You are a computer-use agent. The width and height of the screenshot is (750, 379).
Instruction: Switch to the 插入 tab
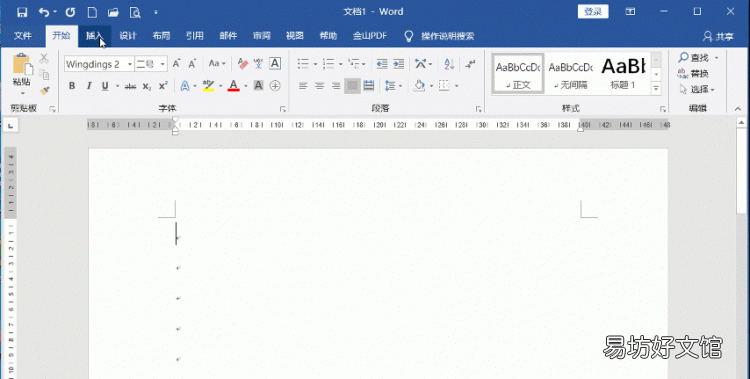[x=95, y=36]
